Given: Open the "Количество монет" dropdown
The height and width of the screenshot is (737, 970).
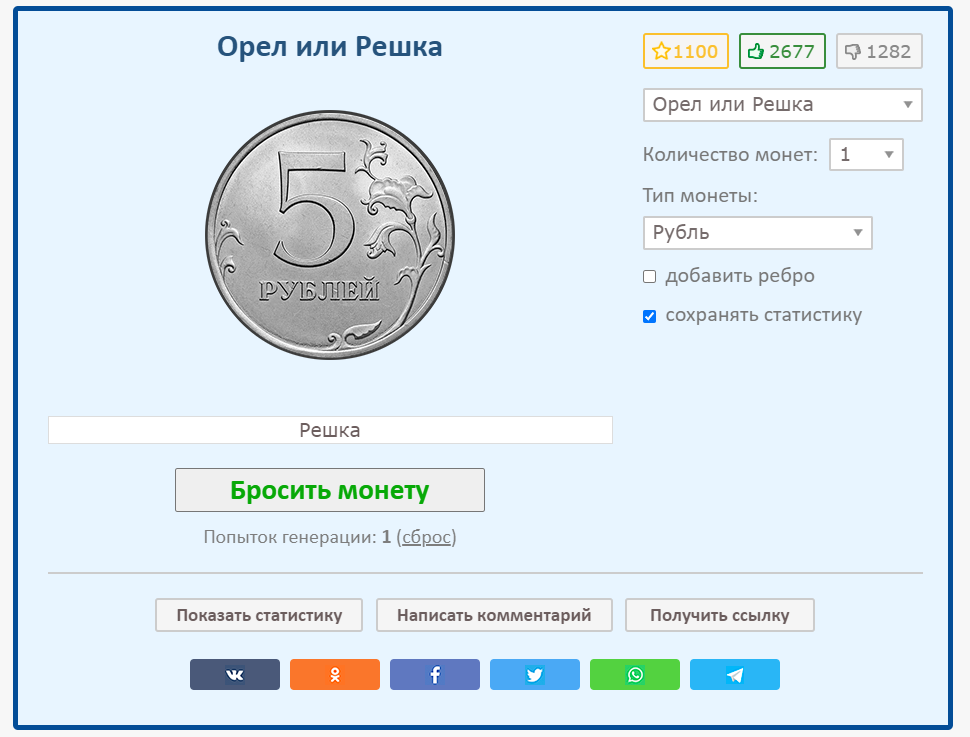Looking at the screenshot, I should tap(866, 155).
